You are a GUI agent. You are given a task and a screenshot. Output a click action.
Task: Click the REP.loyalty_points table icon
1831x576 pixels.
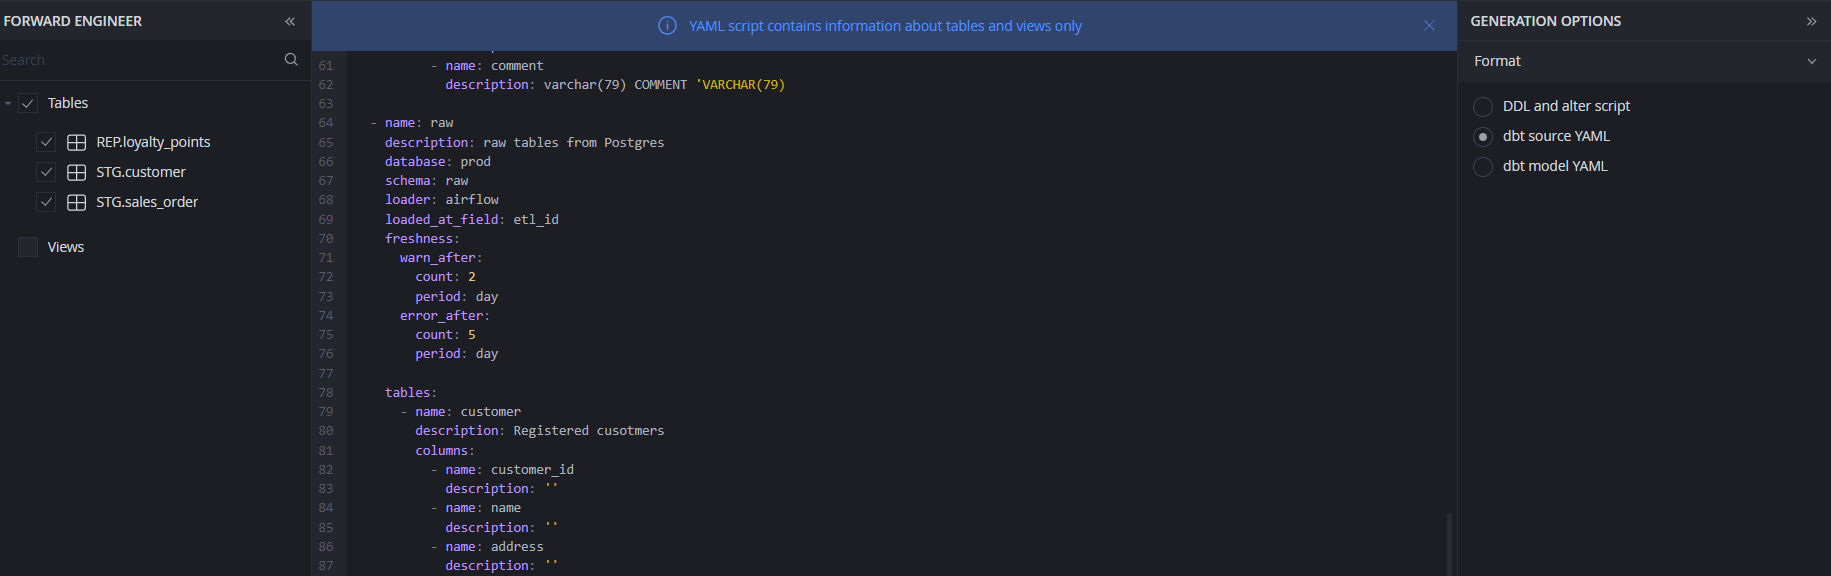click(76, 141)
